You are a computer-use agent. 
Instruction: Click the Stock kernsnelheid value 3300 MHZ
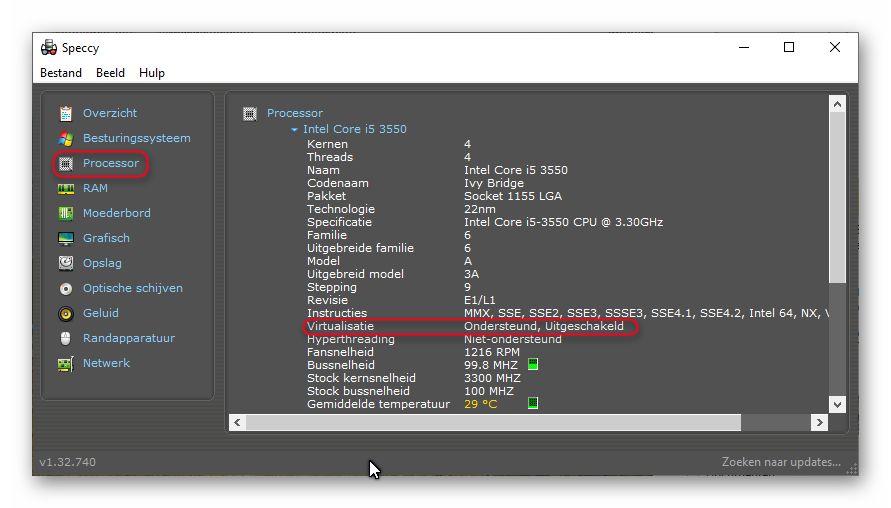492,378
